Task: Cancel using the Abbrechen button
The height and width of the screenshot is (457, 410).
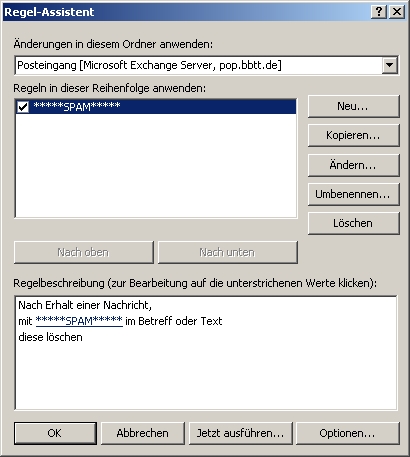Action: (143, 433)
